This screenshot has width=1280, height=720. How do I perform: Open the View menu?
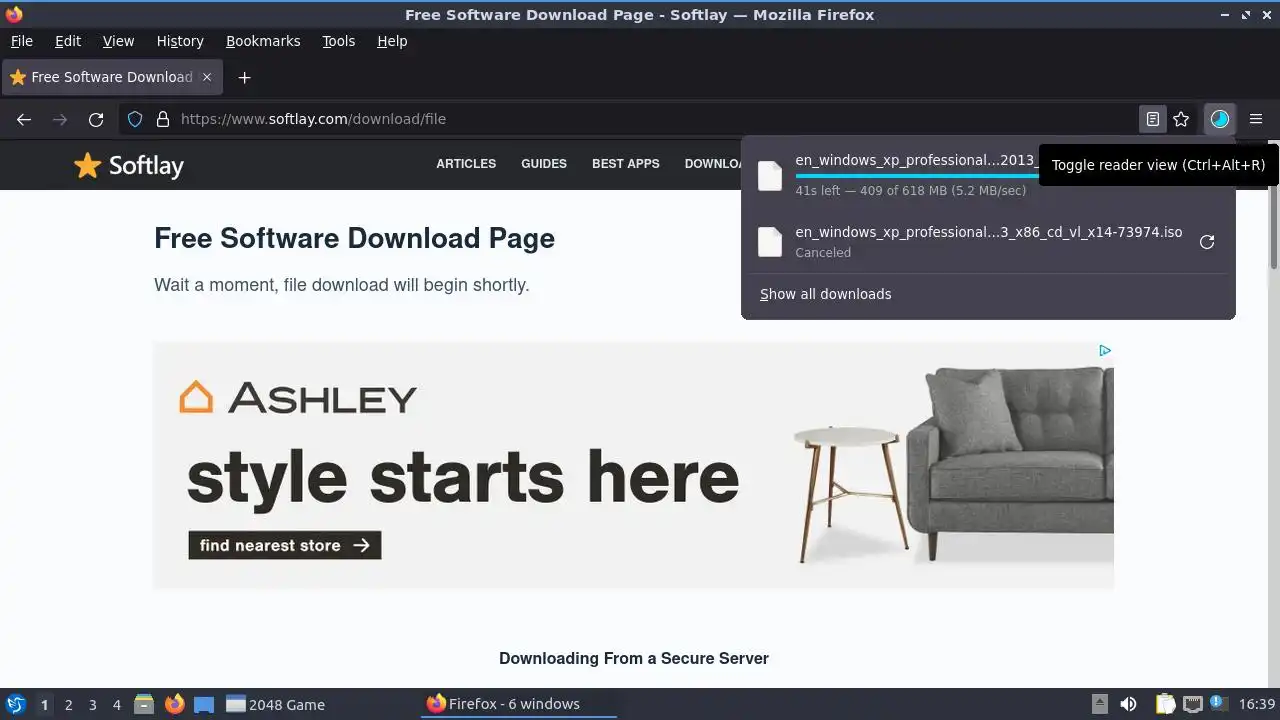(x=118, y=41)
